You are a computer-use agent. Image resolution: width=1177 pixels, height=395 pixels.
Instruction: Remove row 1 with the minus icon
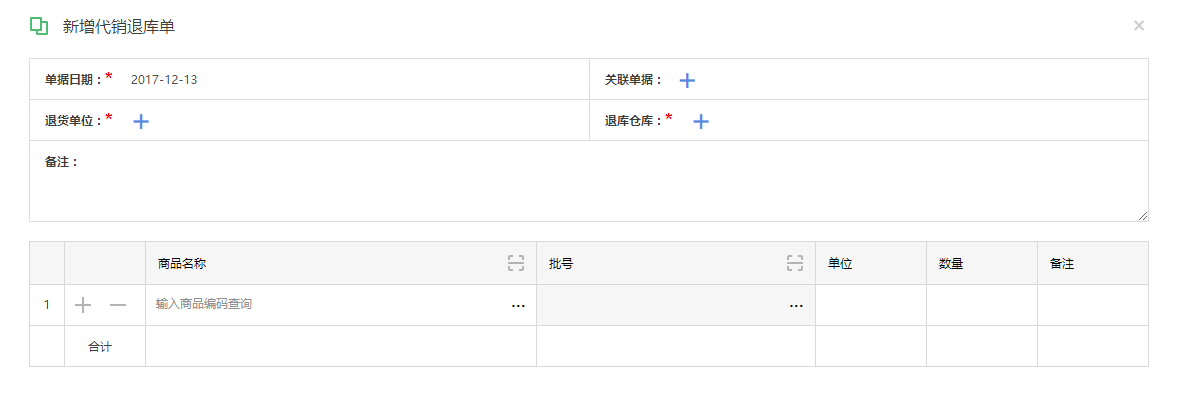pyautogui.click(x=118, y=305)
